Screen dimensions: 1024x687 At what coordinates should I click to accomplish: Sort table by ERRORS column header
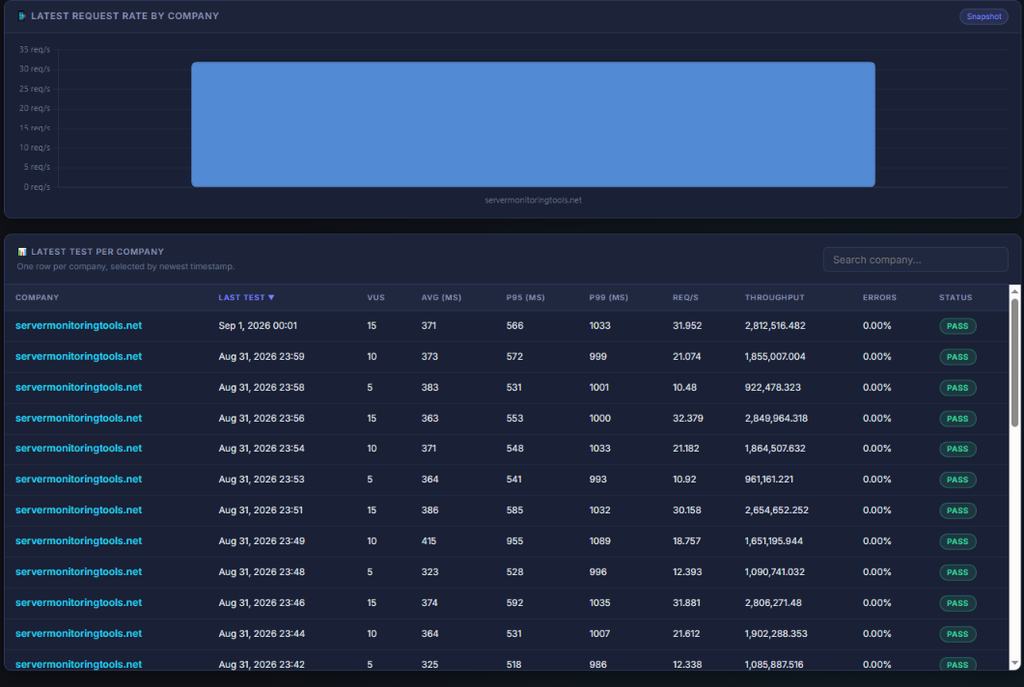(x=879, y=297)
